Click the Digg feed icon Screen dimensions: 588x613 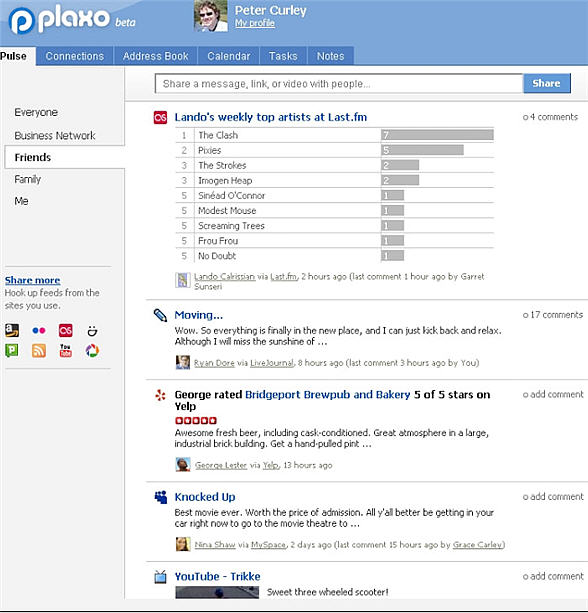click(92, 331)
